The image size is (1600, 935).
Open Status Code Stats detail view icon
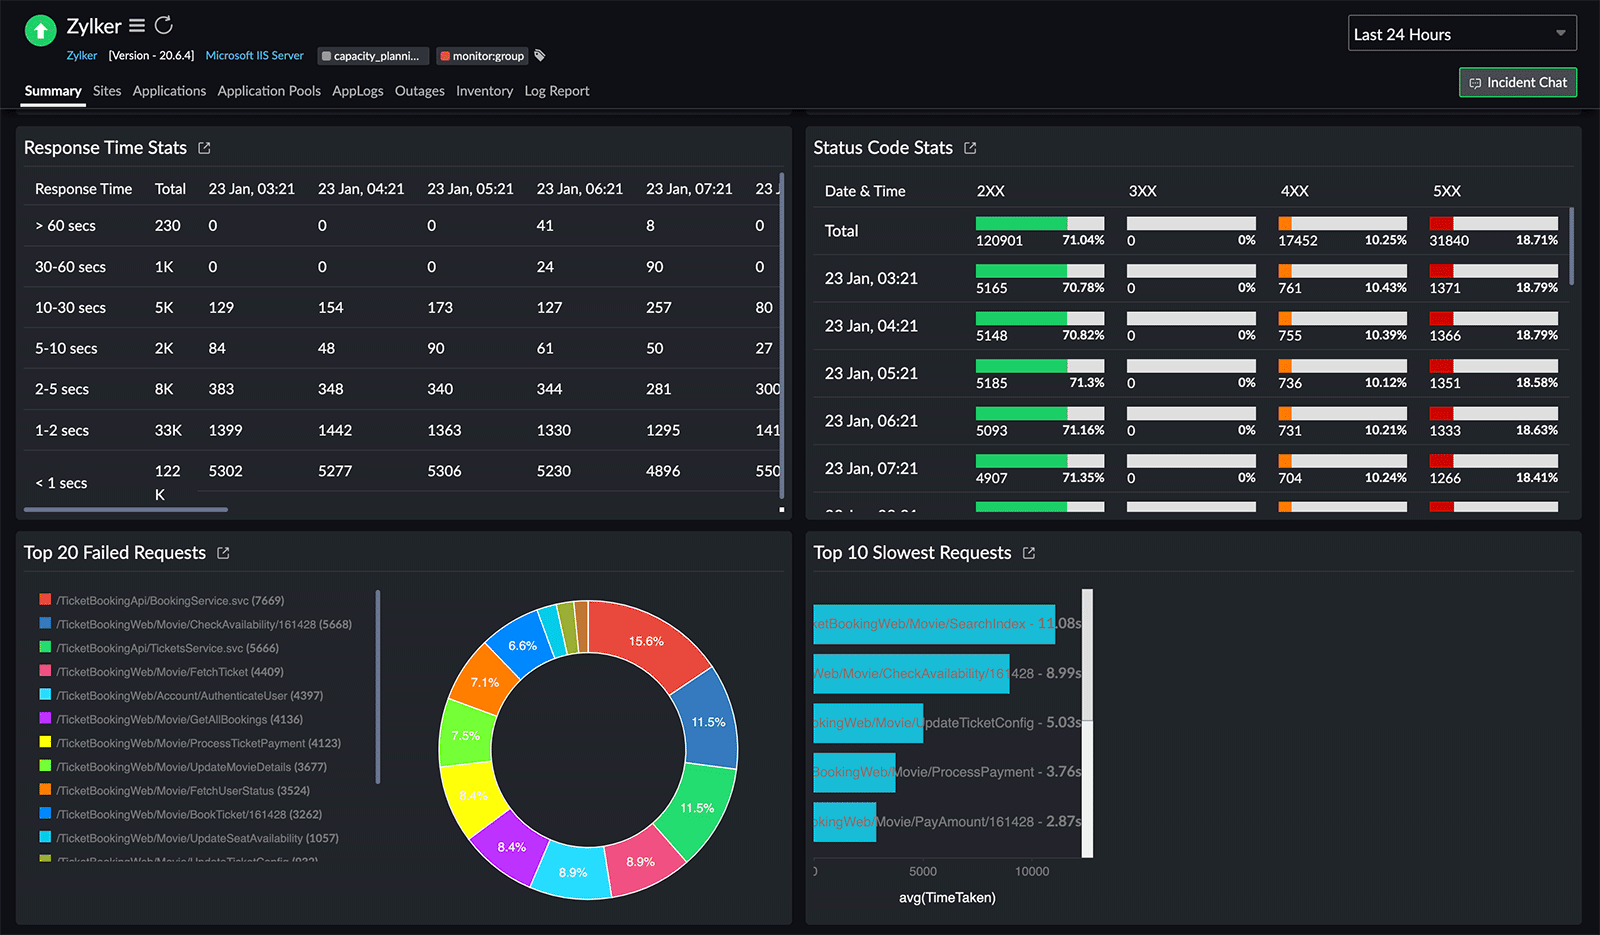[x=970, y=147]
